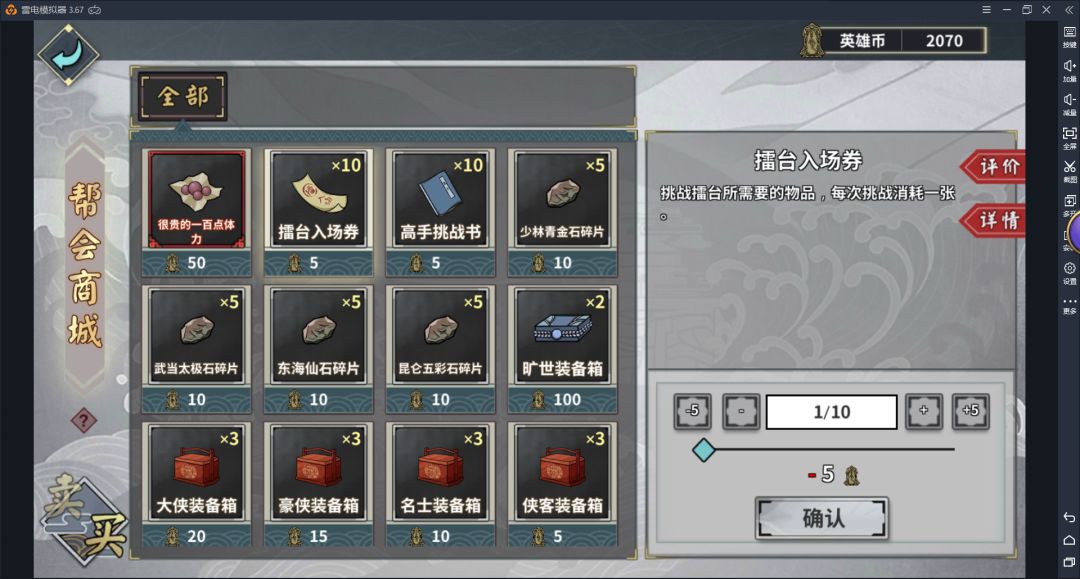Toggle the 卖/买 buy-sell switch

click(84, 518)
